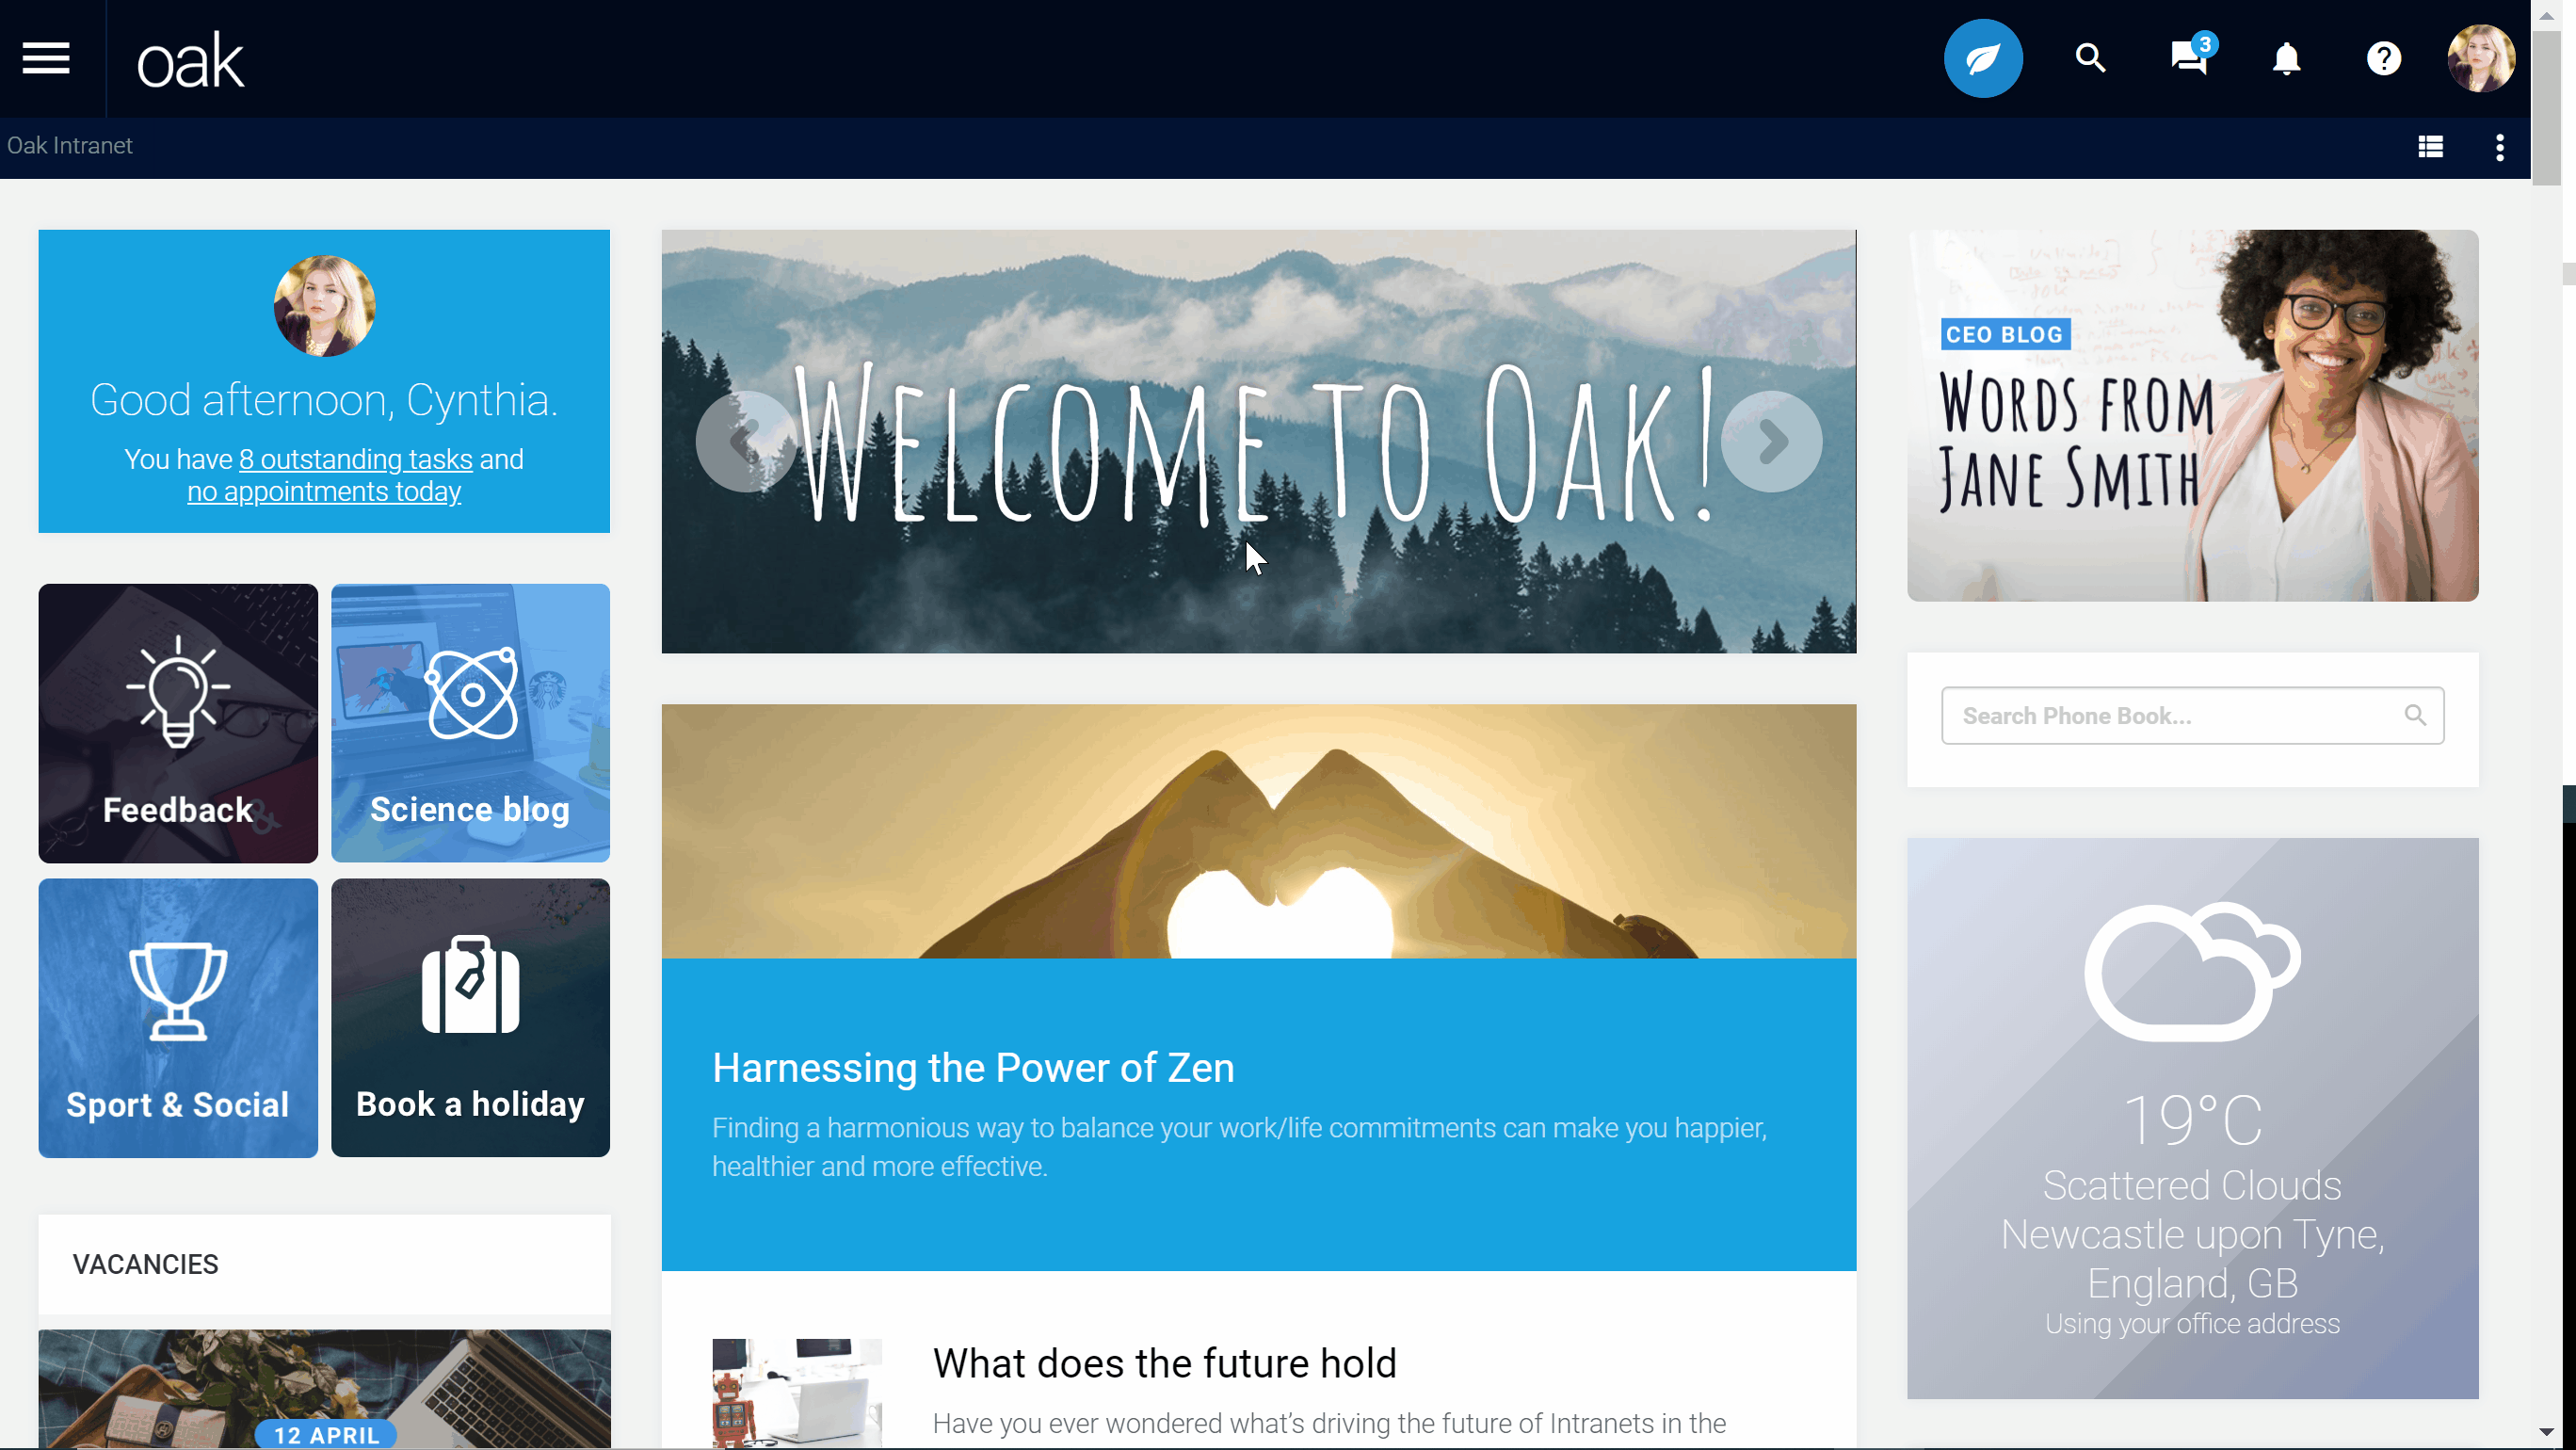Go to next carousel slide
Image resolution: width=2576 pixels, height=1450 pixels.
[1771, 441]
